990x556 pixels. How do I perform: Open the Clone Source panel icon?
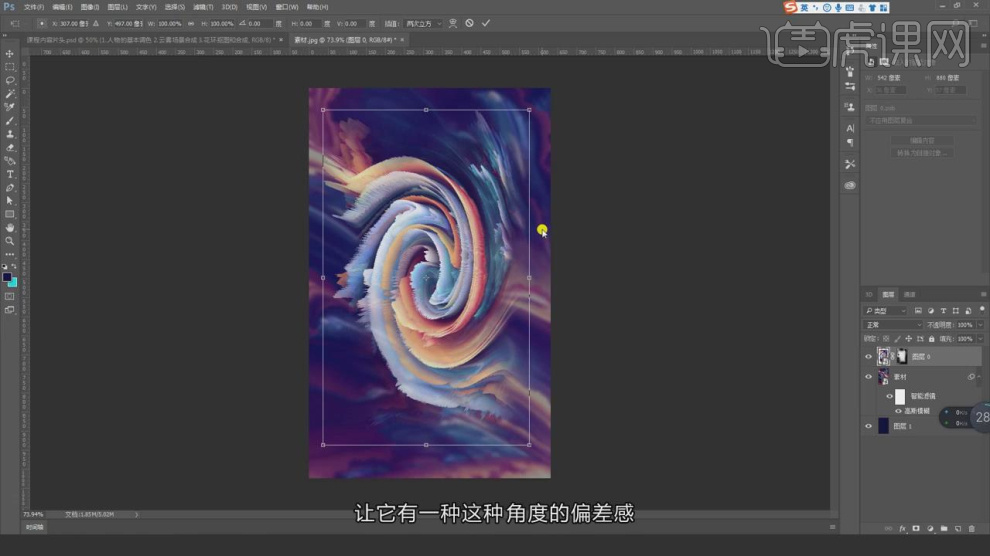[850, 107]
